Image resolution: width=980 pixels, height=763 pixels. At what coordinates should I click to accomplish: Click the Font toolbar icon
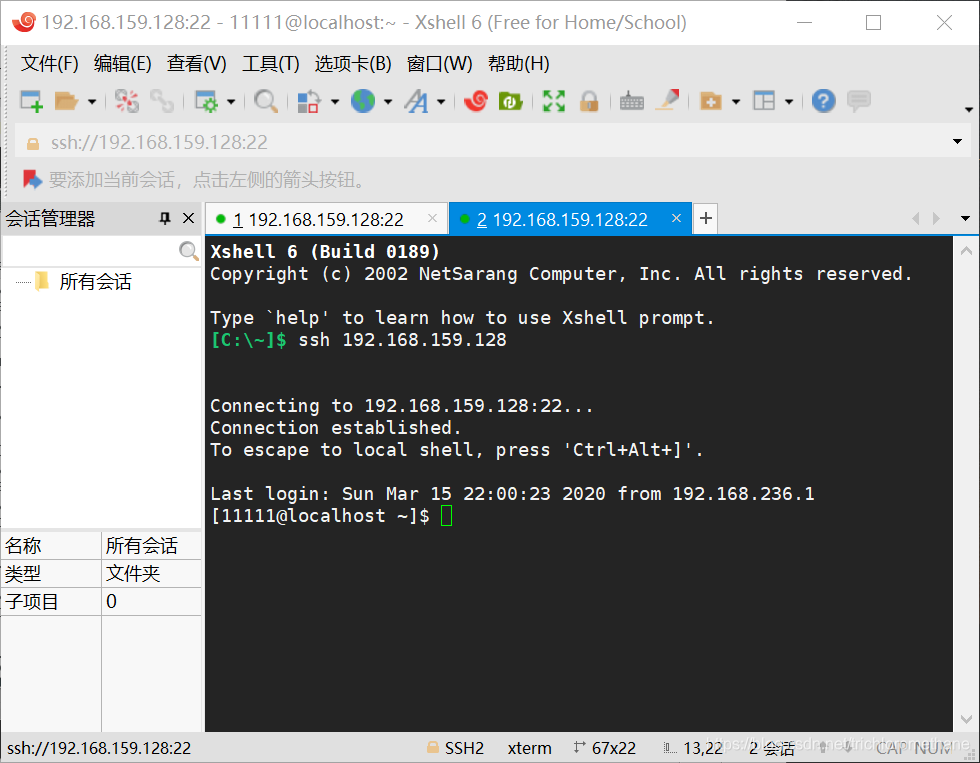coord(416,101)
